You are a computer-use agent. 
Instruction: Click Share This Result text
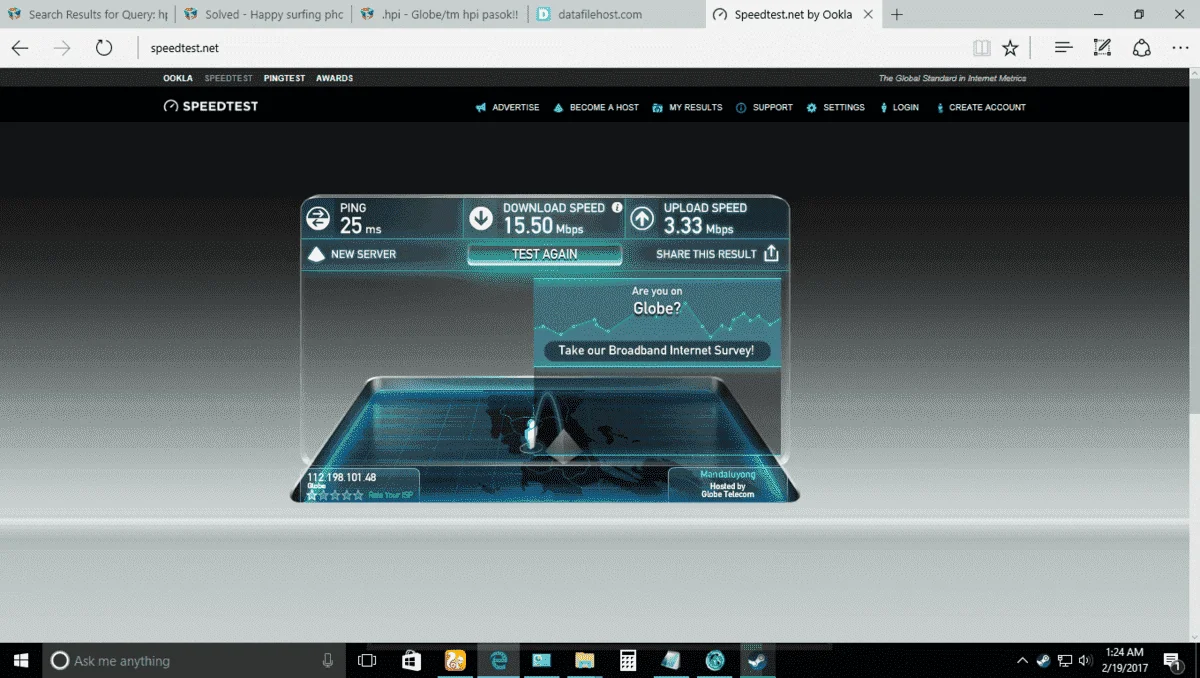[706, 254]
